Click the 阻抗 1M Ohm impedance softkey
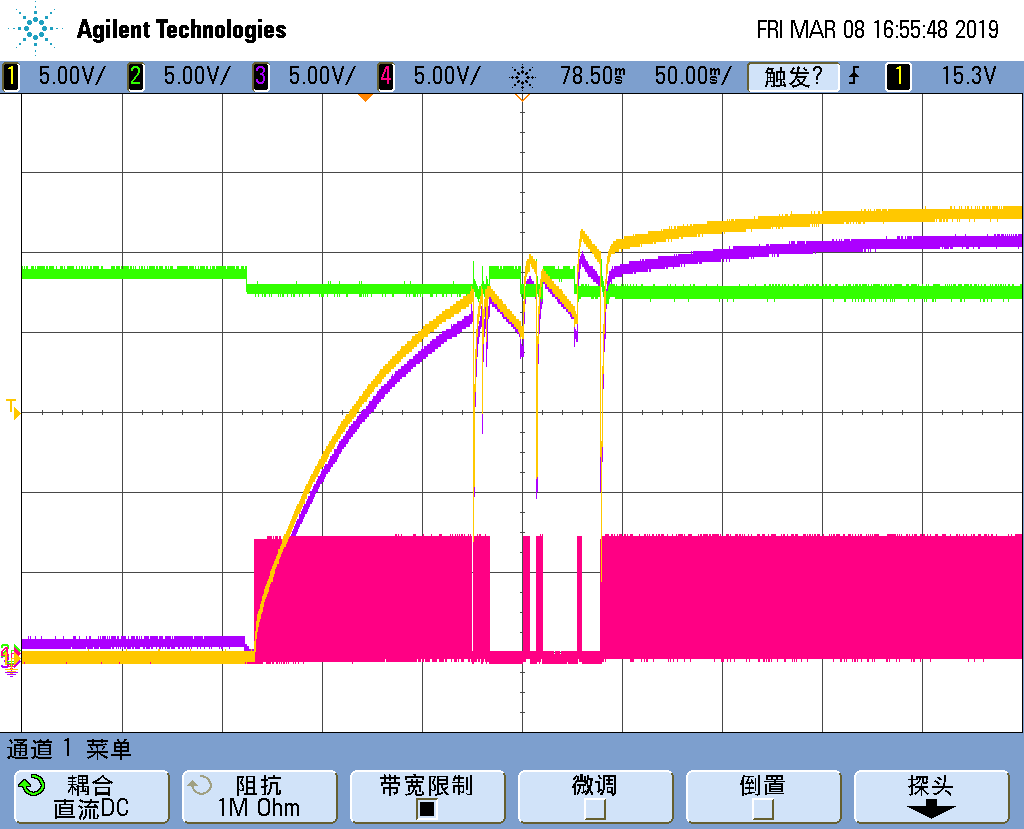Screen dimensions: 1024x829 point(259,796)
